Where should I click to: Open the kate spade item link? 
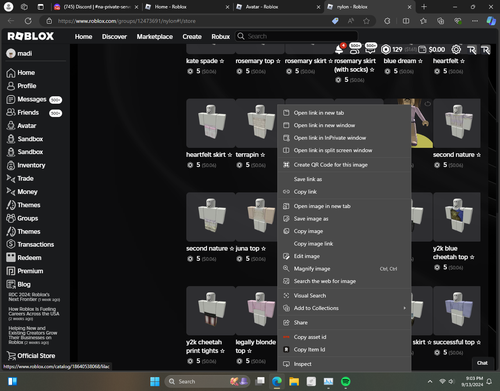click(205, 61)
